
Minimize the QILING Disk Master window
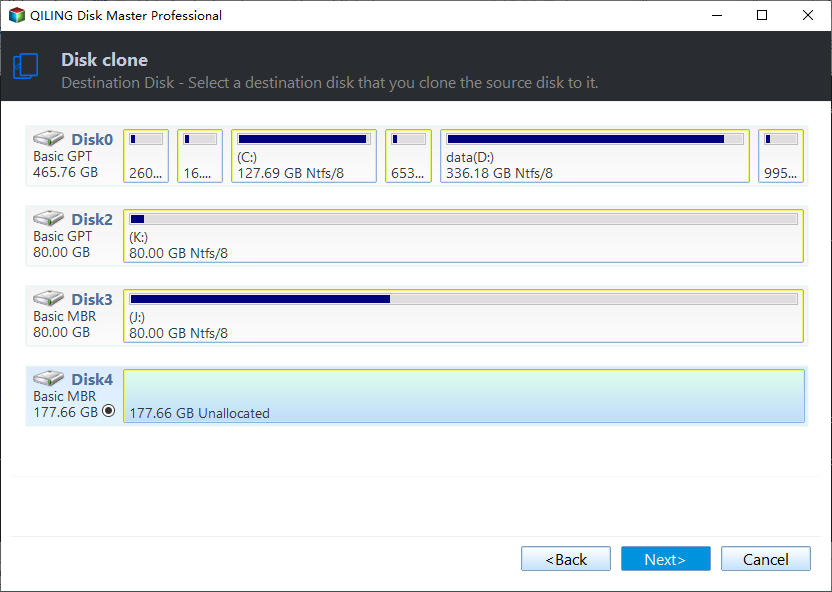717,15
